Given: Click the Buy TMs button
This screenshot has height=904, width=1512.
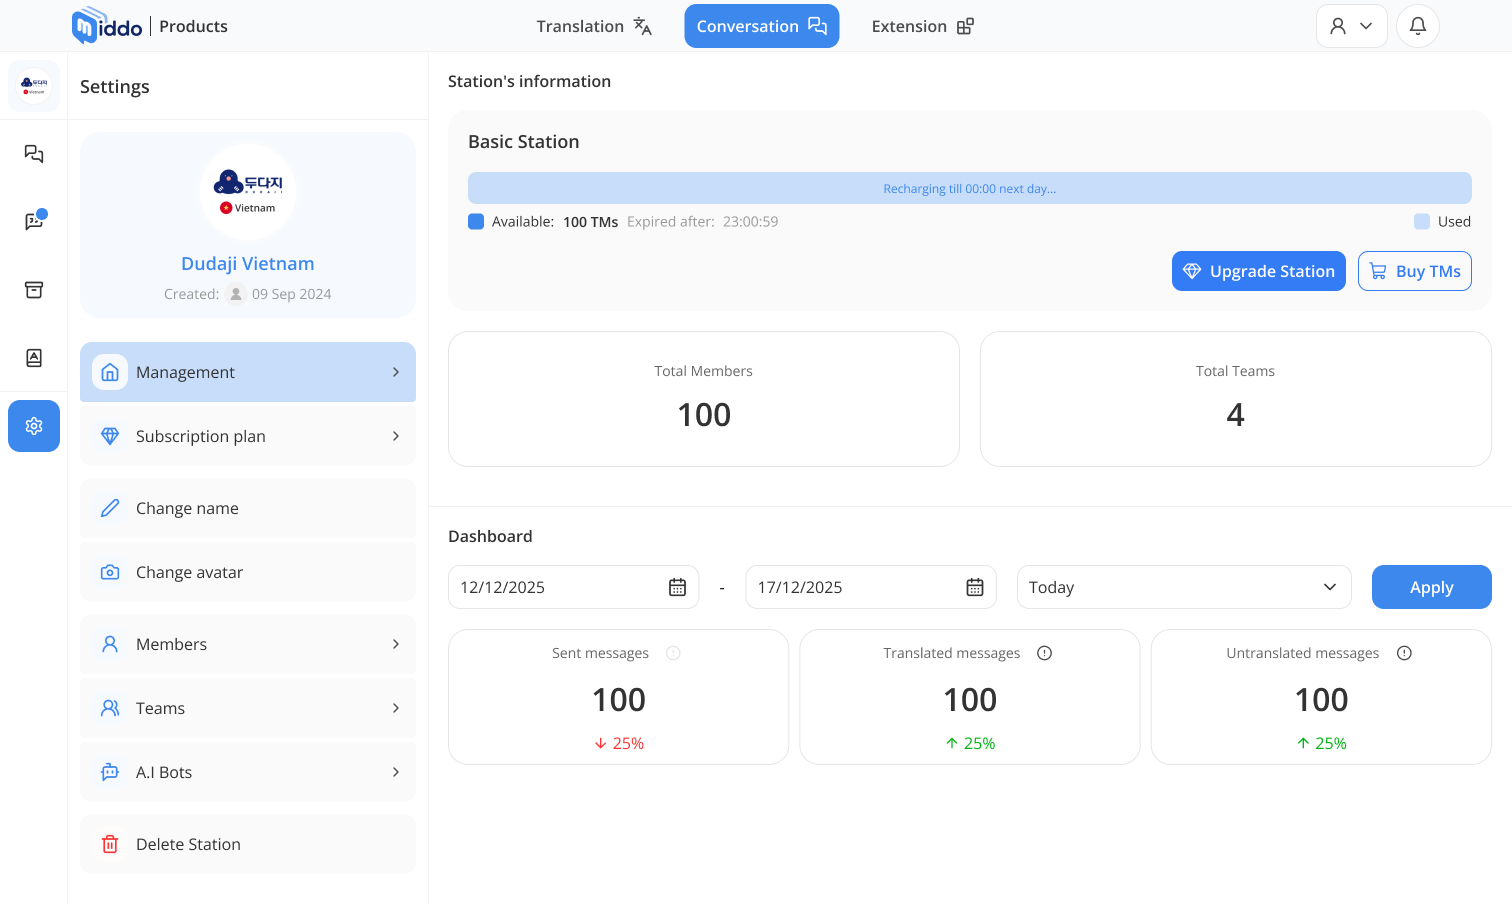Looking at the screenshot, I should point(1414,271).
